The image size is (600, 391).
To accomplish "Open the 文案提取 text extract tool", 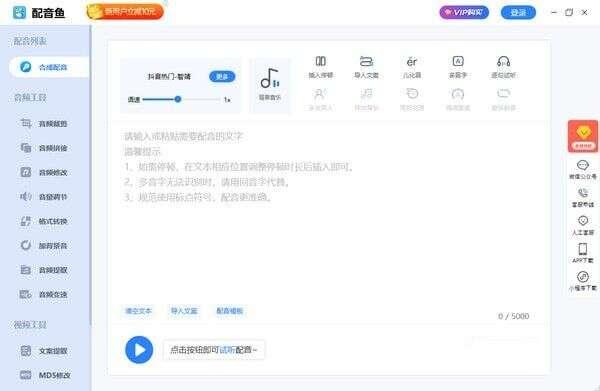I will click(x=44, y=351).
